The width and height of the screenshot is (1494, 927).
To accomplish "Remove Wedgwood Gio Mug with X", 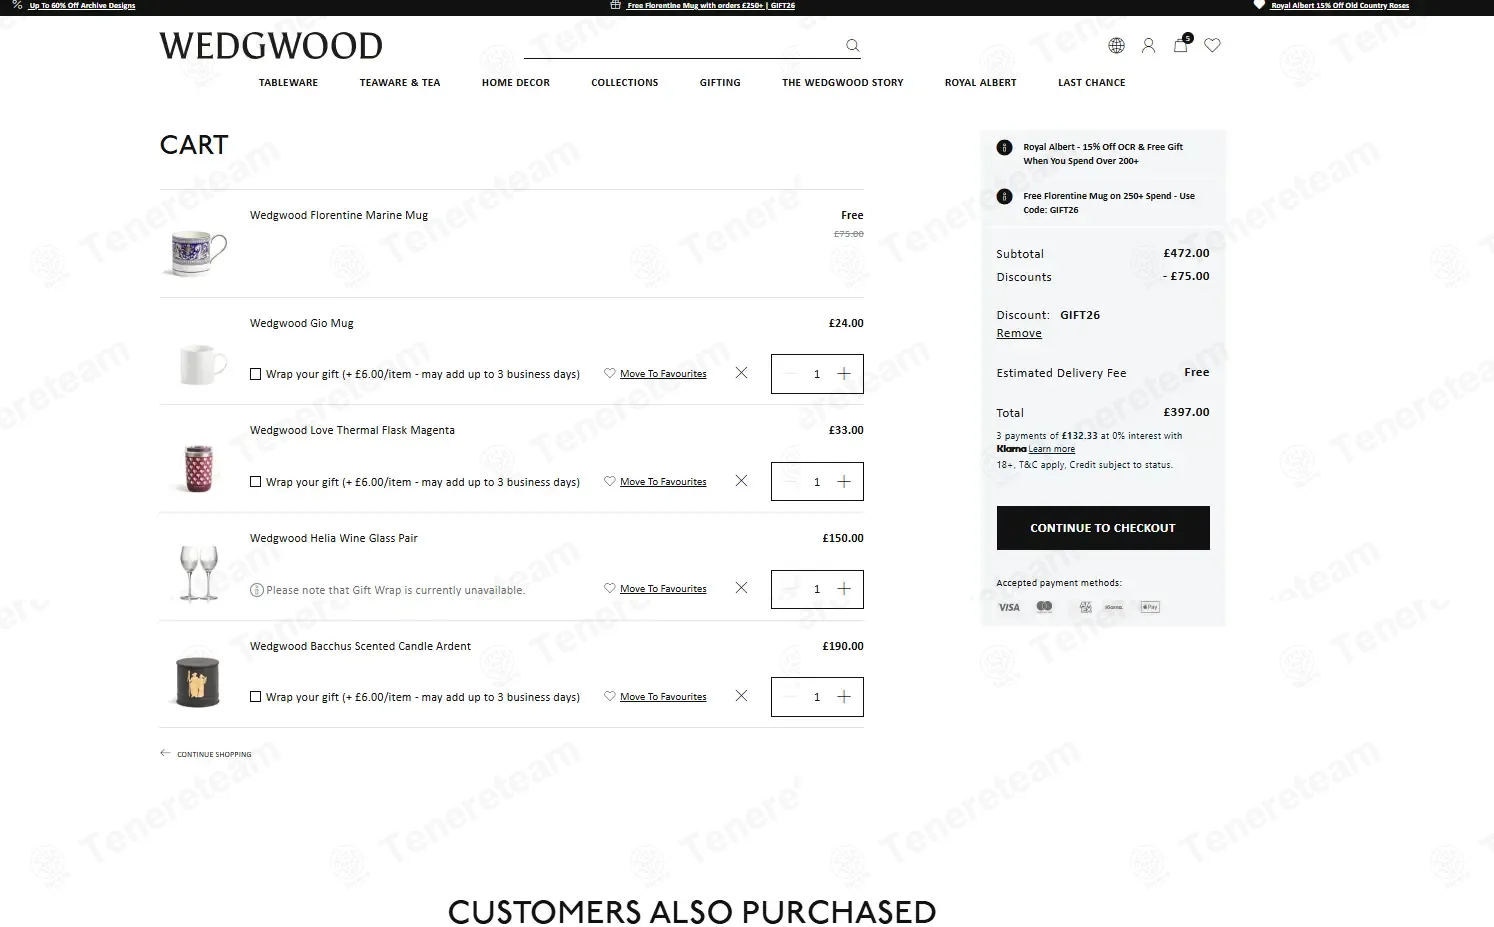I will click(741, 373).
